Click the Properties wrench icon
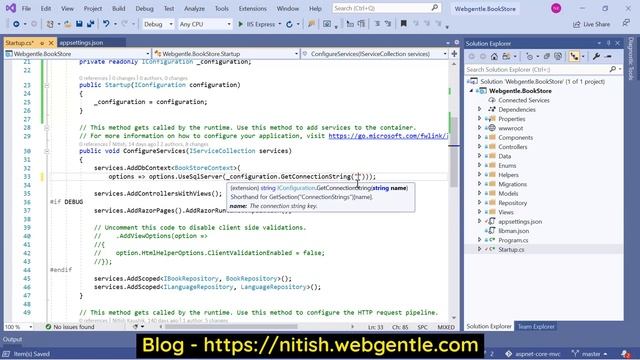Viewport: 640px width, 360px height. click(x=596, y=56)
